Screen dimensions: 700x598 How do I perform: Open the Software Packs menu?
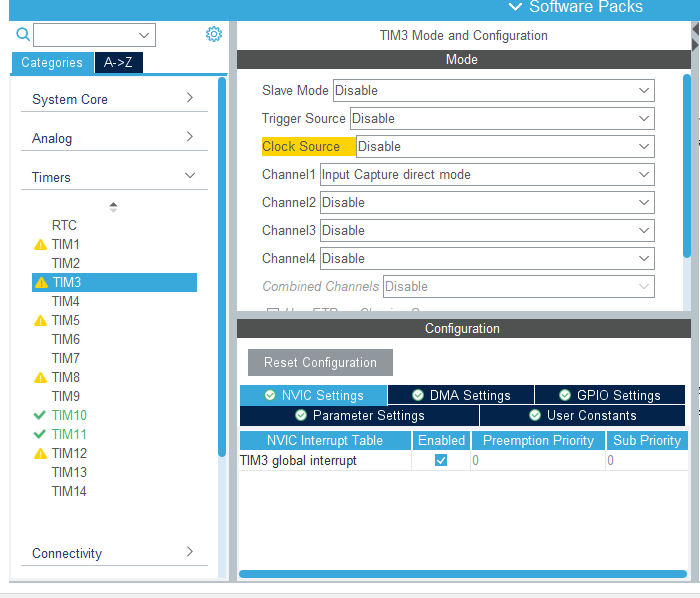tap(576, 7)
